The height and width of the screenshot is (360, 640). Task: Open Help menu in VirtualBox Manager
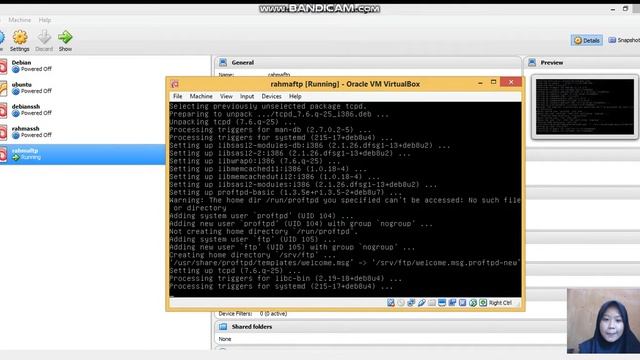coord(45,20)
